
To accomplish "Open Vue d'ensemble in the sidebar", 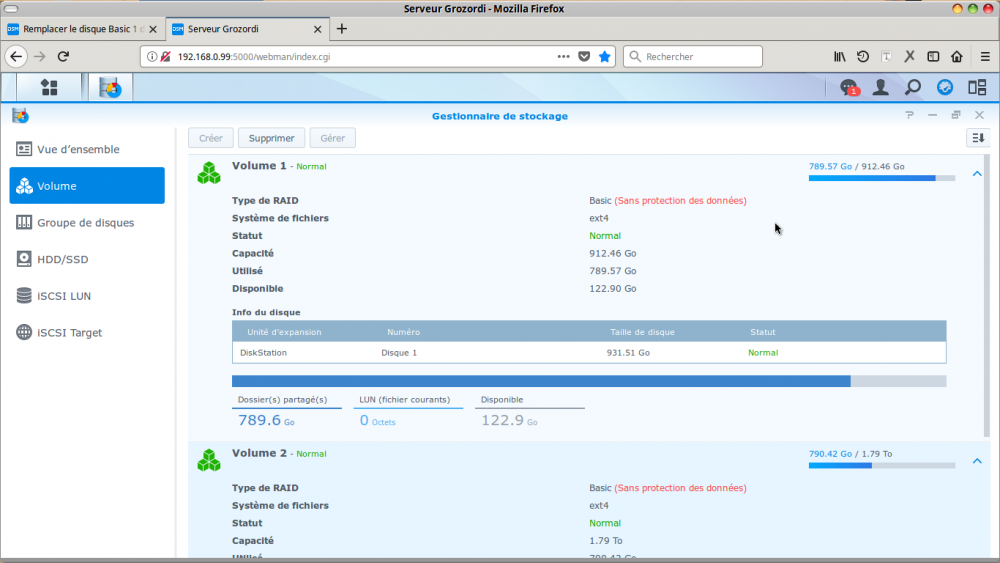I will pyautogui.click(x=87, y=149).
